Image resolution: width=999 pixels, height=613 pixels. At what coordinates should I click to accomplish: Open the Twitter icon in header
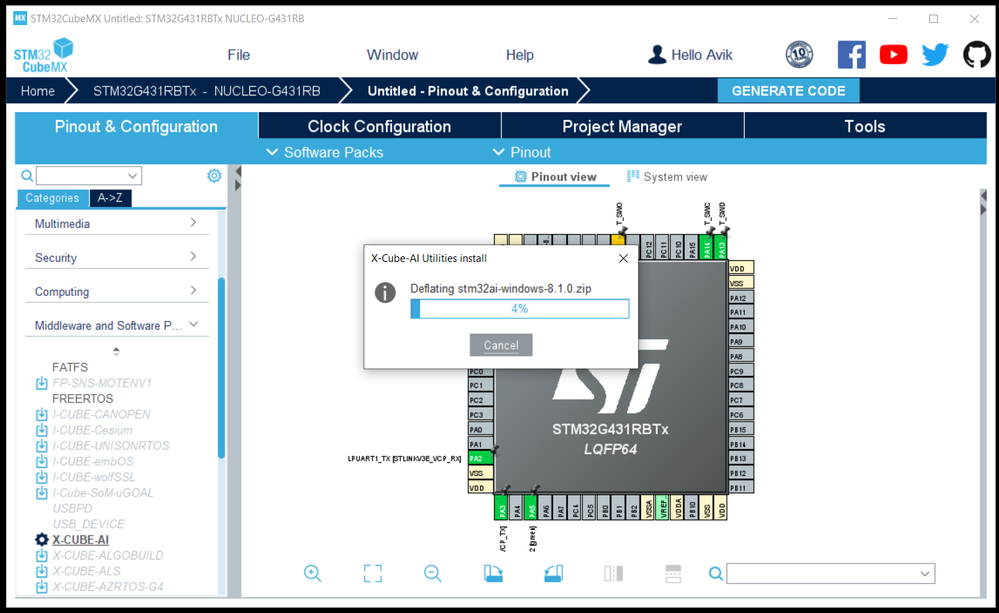(x=935, y=55)
